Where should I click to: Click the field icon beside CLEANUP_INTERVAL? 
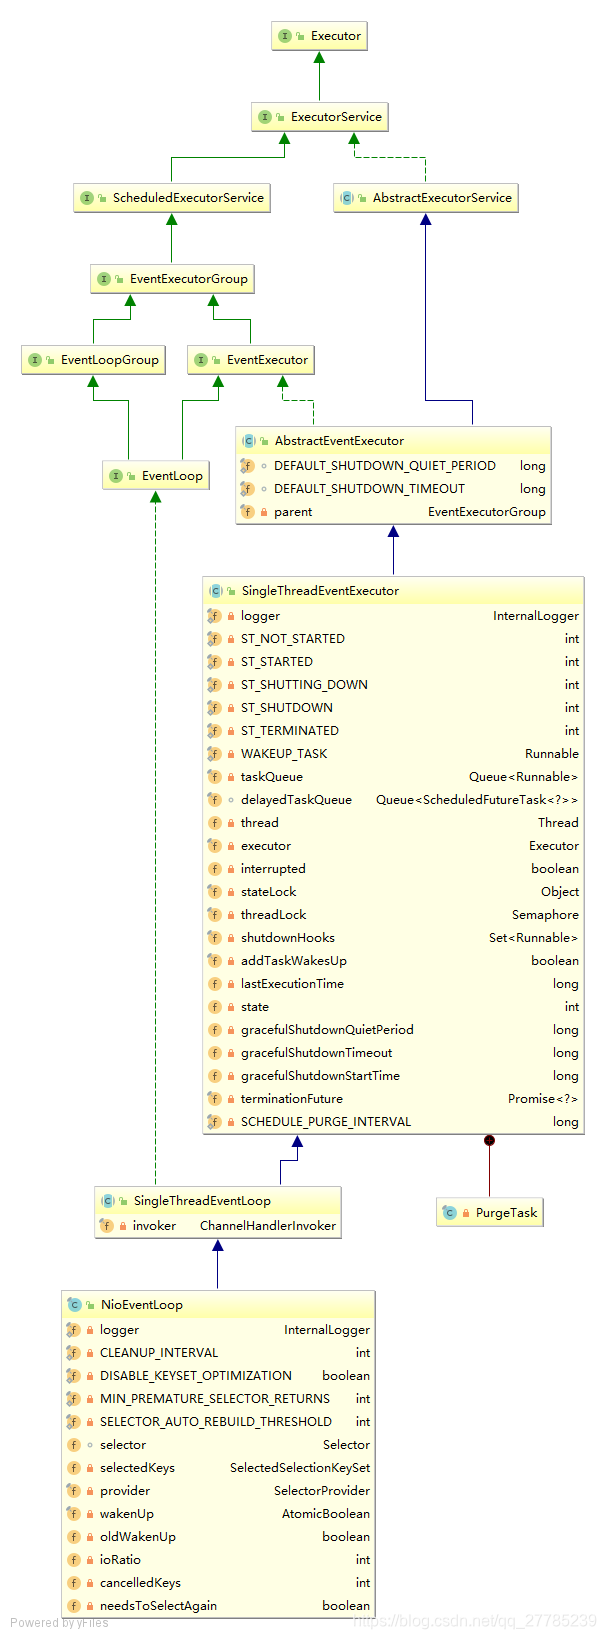73,1353
